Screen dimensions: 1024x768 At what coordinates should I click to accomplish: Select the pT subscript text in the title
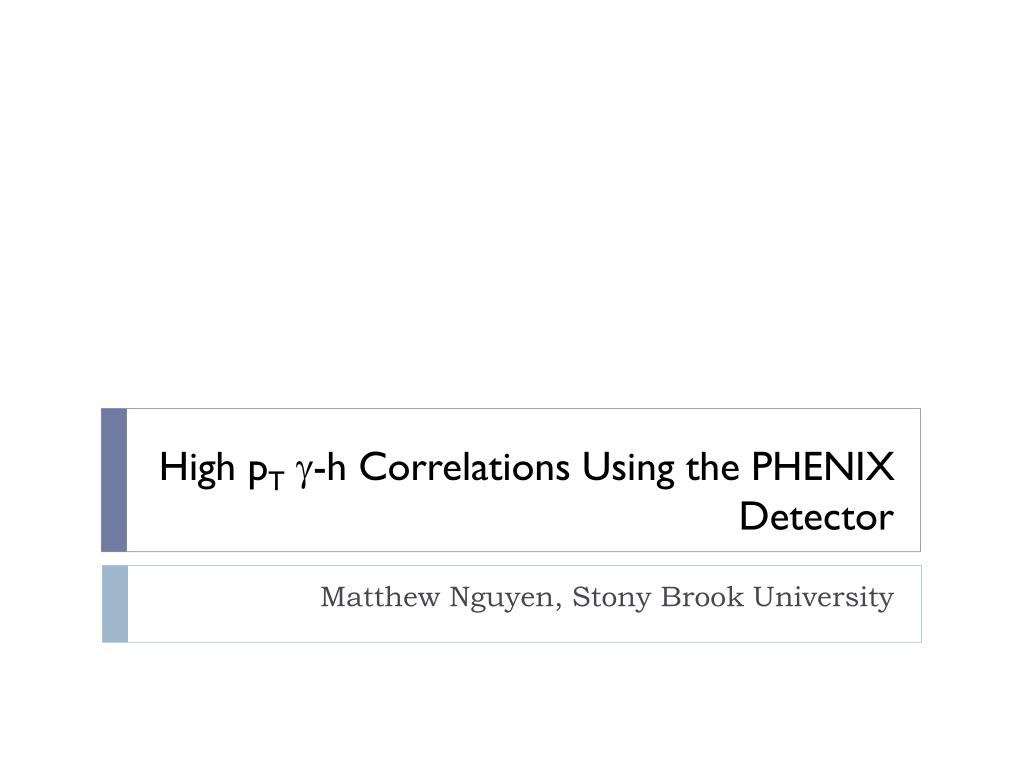267,473
